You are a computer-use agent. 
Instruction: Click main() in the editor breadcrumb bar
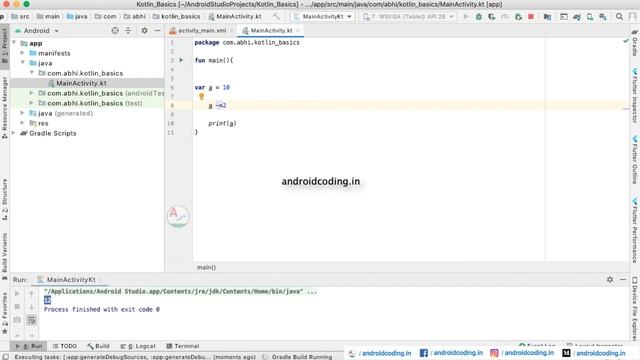coord(206,267)
